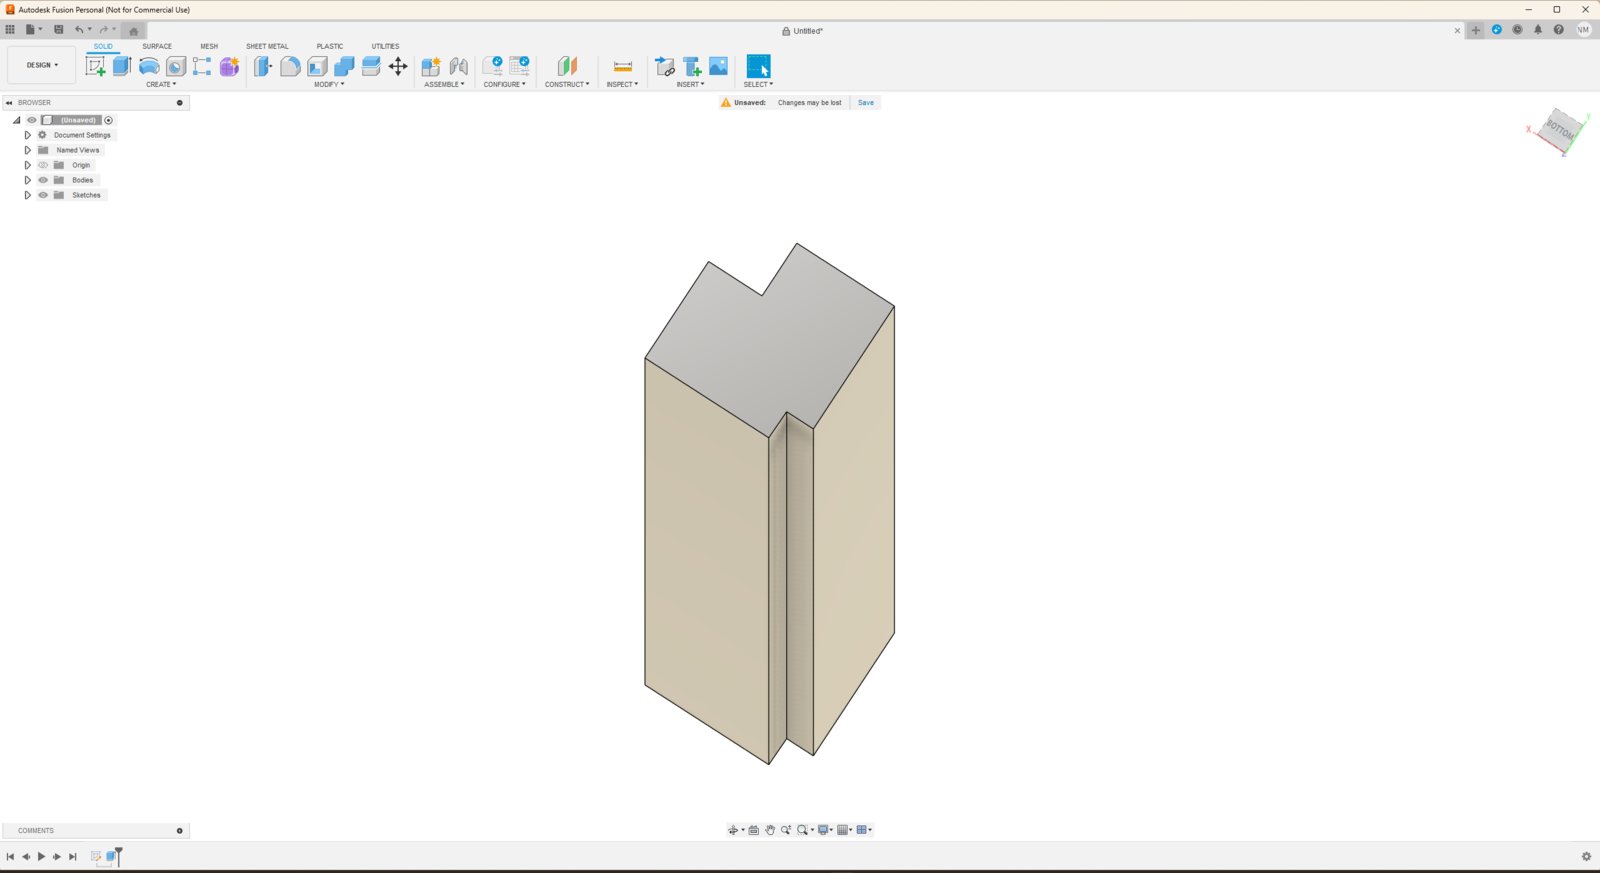Select the Measure tool
This screenshot has width=1600, height=873.
(x=622, y=66)
